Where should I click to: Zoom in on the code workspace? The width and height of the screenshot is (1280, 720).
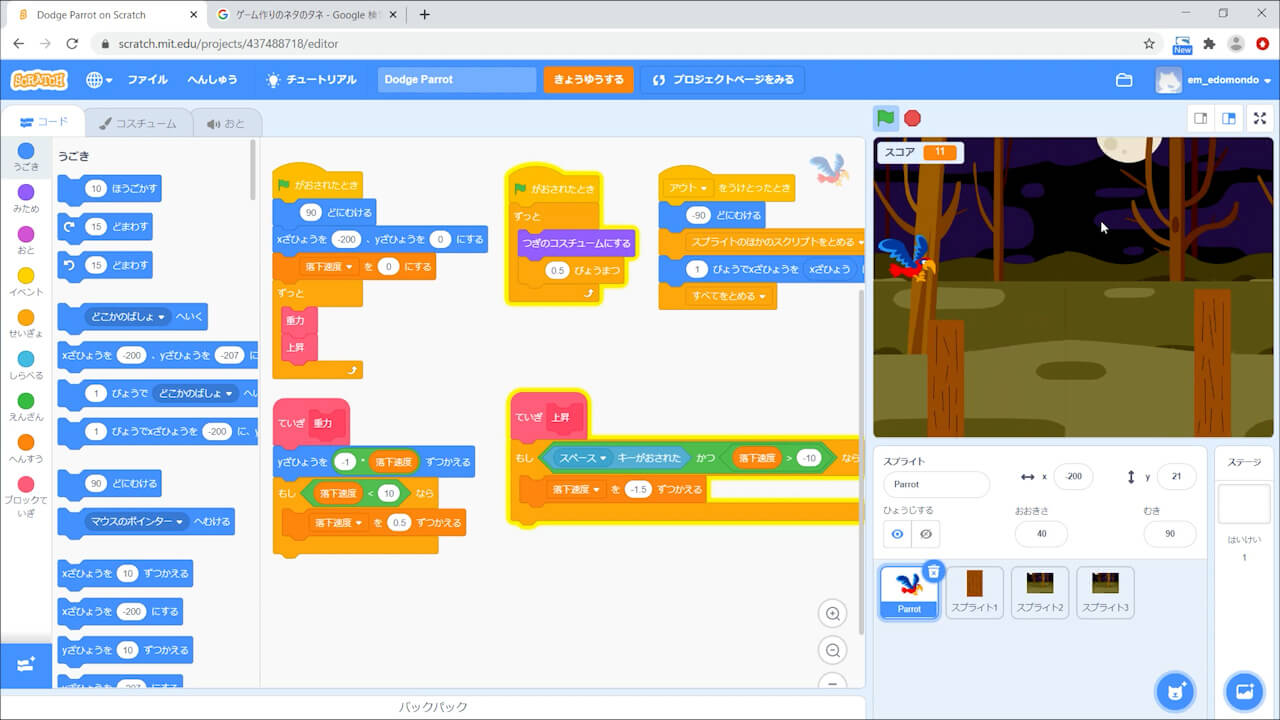click(832, 613)
